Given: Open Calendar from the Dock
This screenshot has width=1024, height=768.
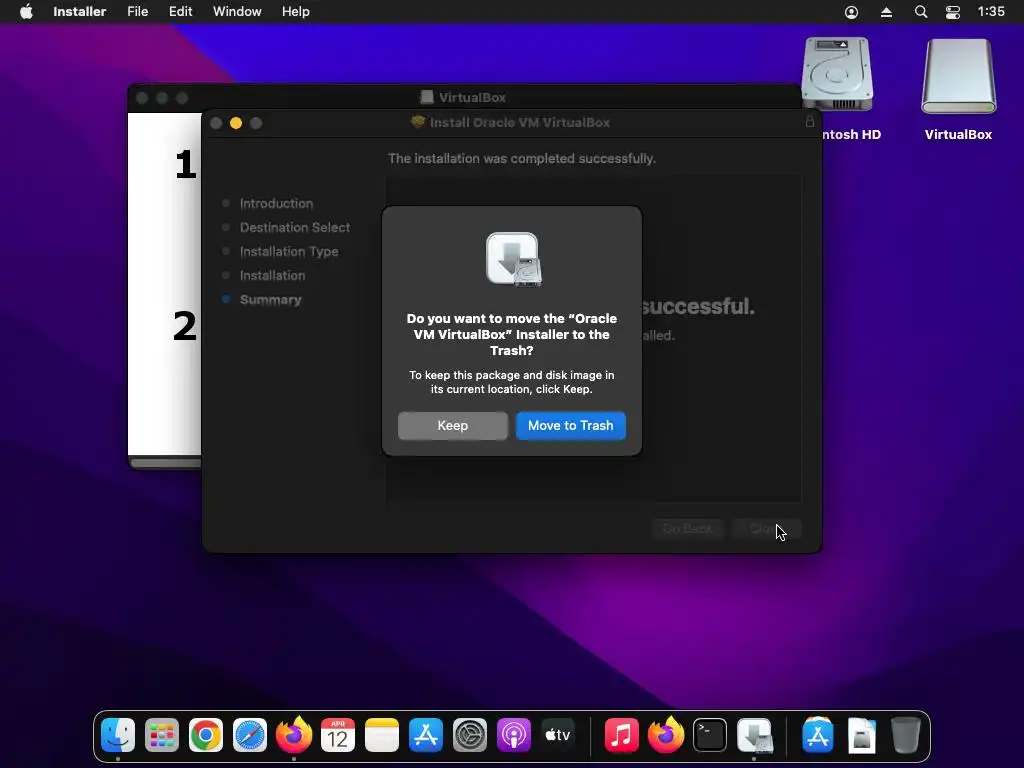Looking at the screenshot, I should click(338, 735).
